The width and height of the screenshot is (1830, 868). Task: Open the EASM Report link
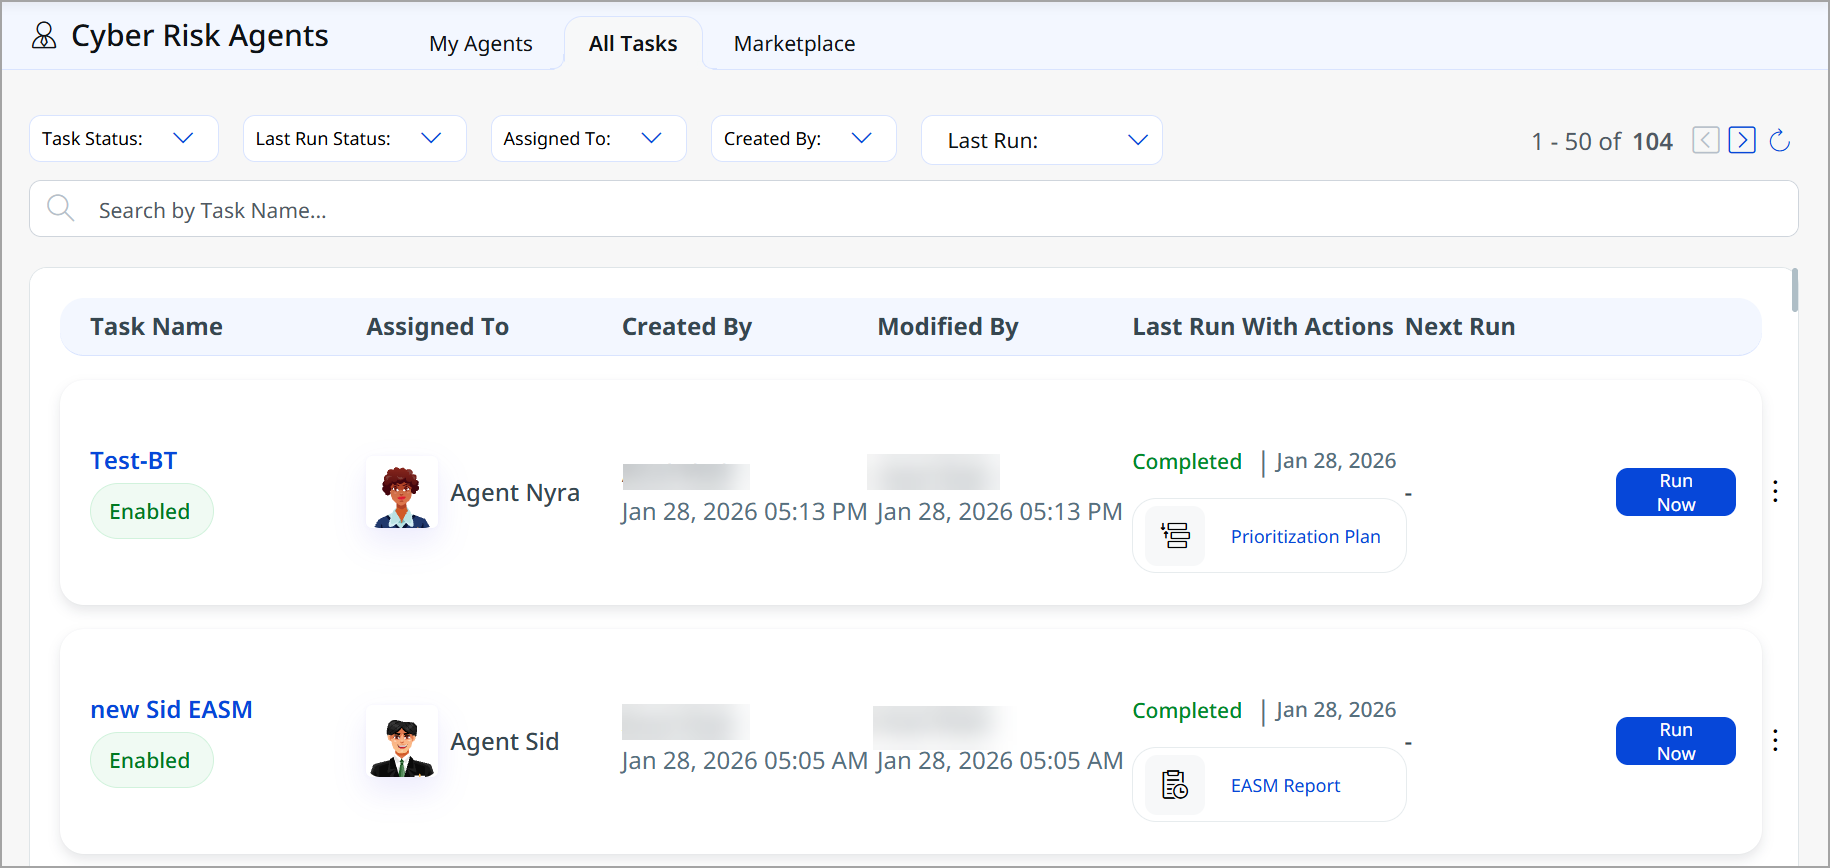[1286, 786]
